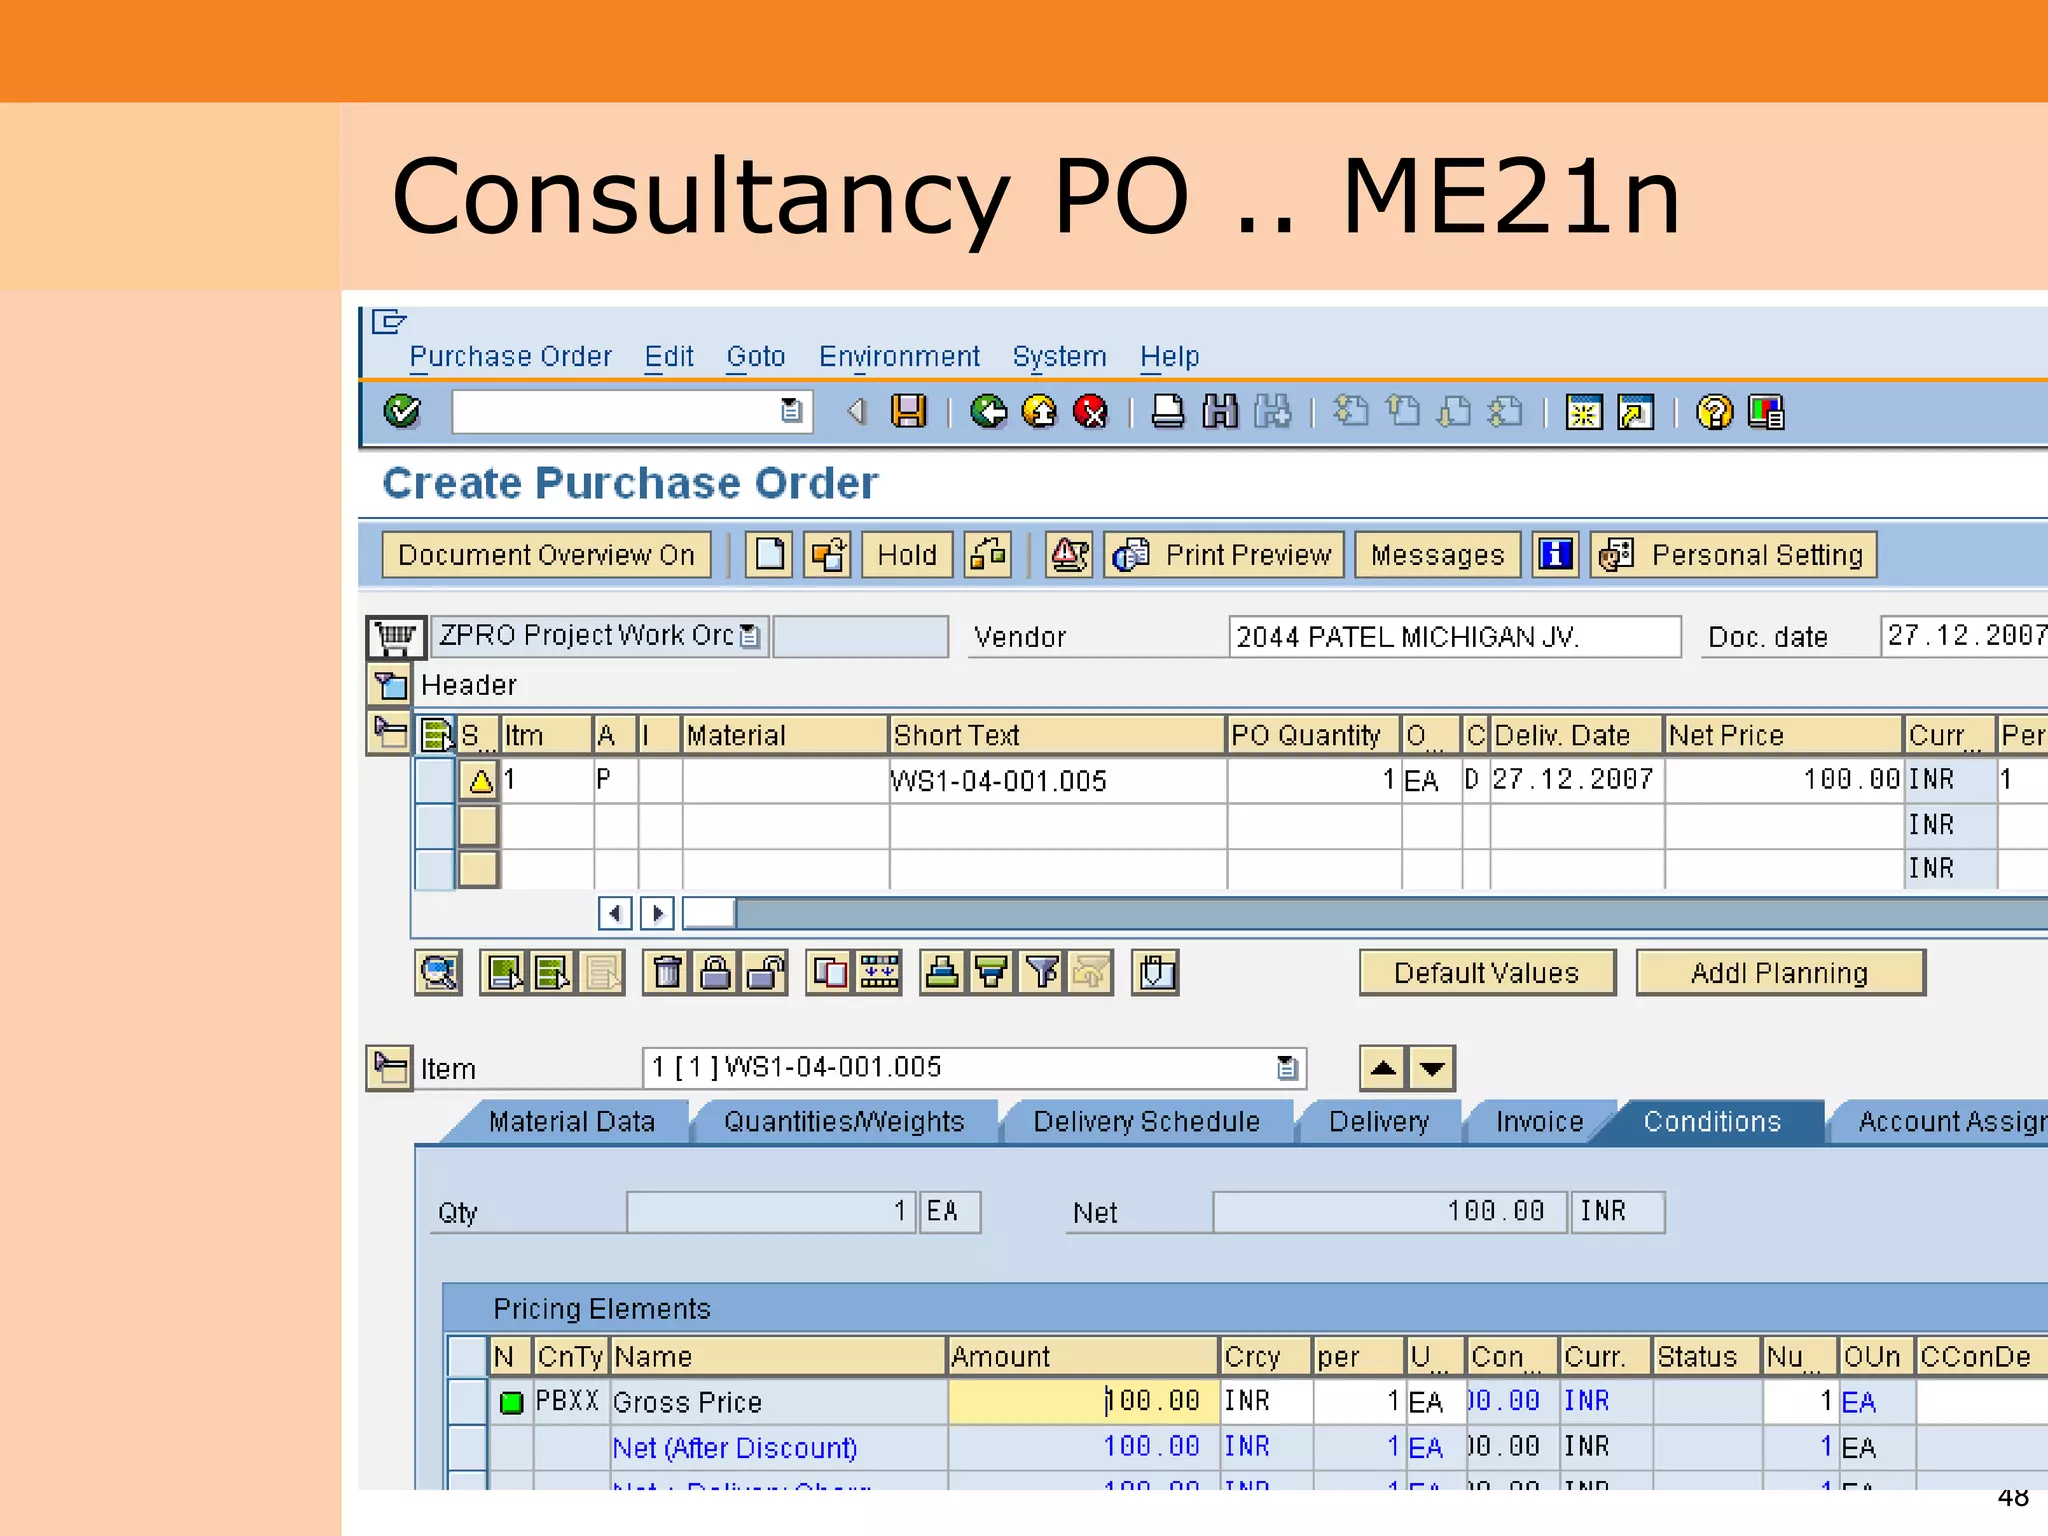
Task: Click the Print Preview button
Action: tap(1224, 555)
